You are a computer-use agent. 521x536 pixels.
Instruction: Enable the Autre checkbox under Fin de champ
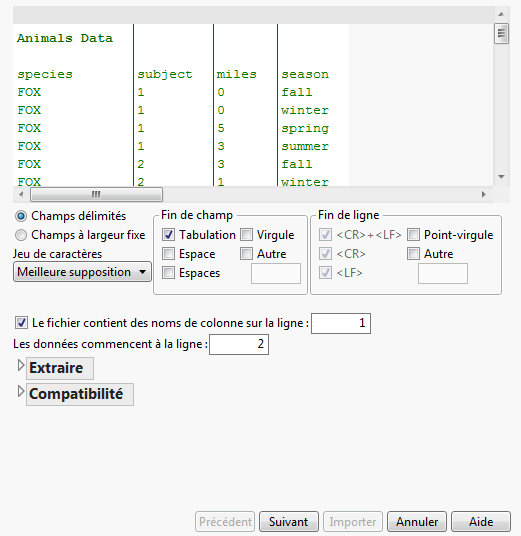click(246, 254)
